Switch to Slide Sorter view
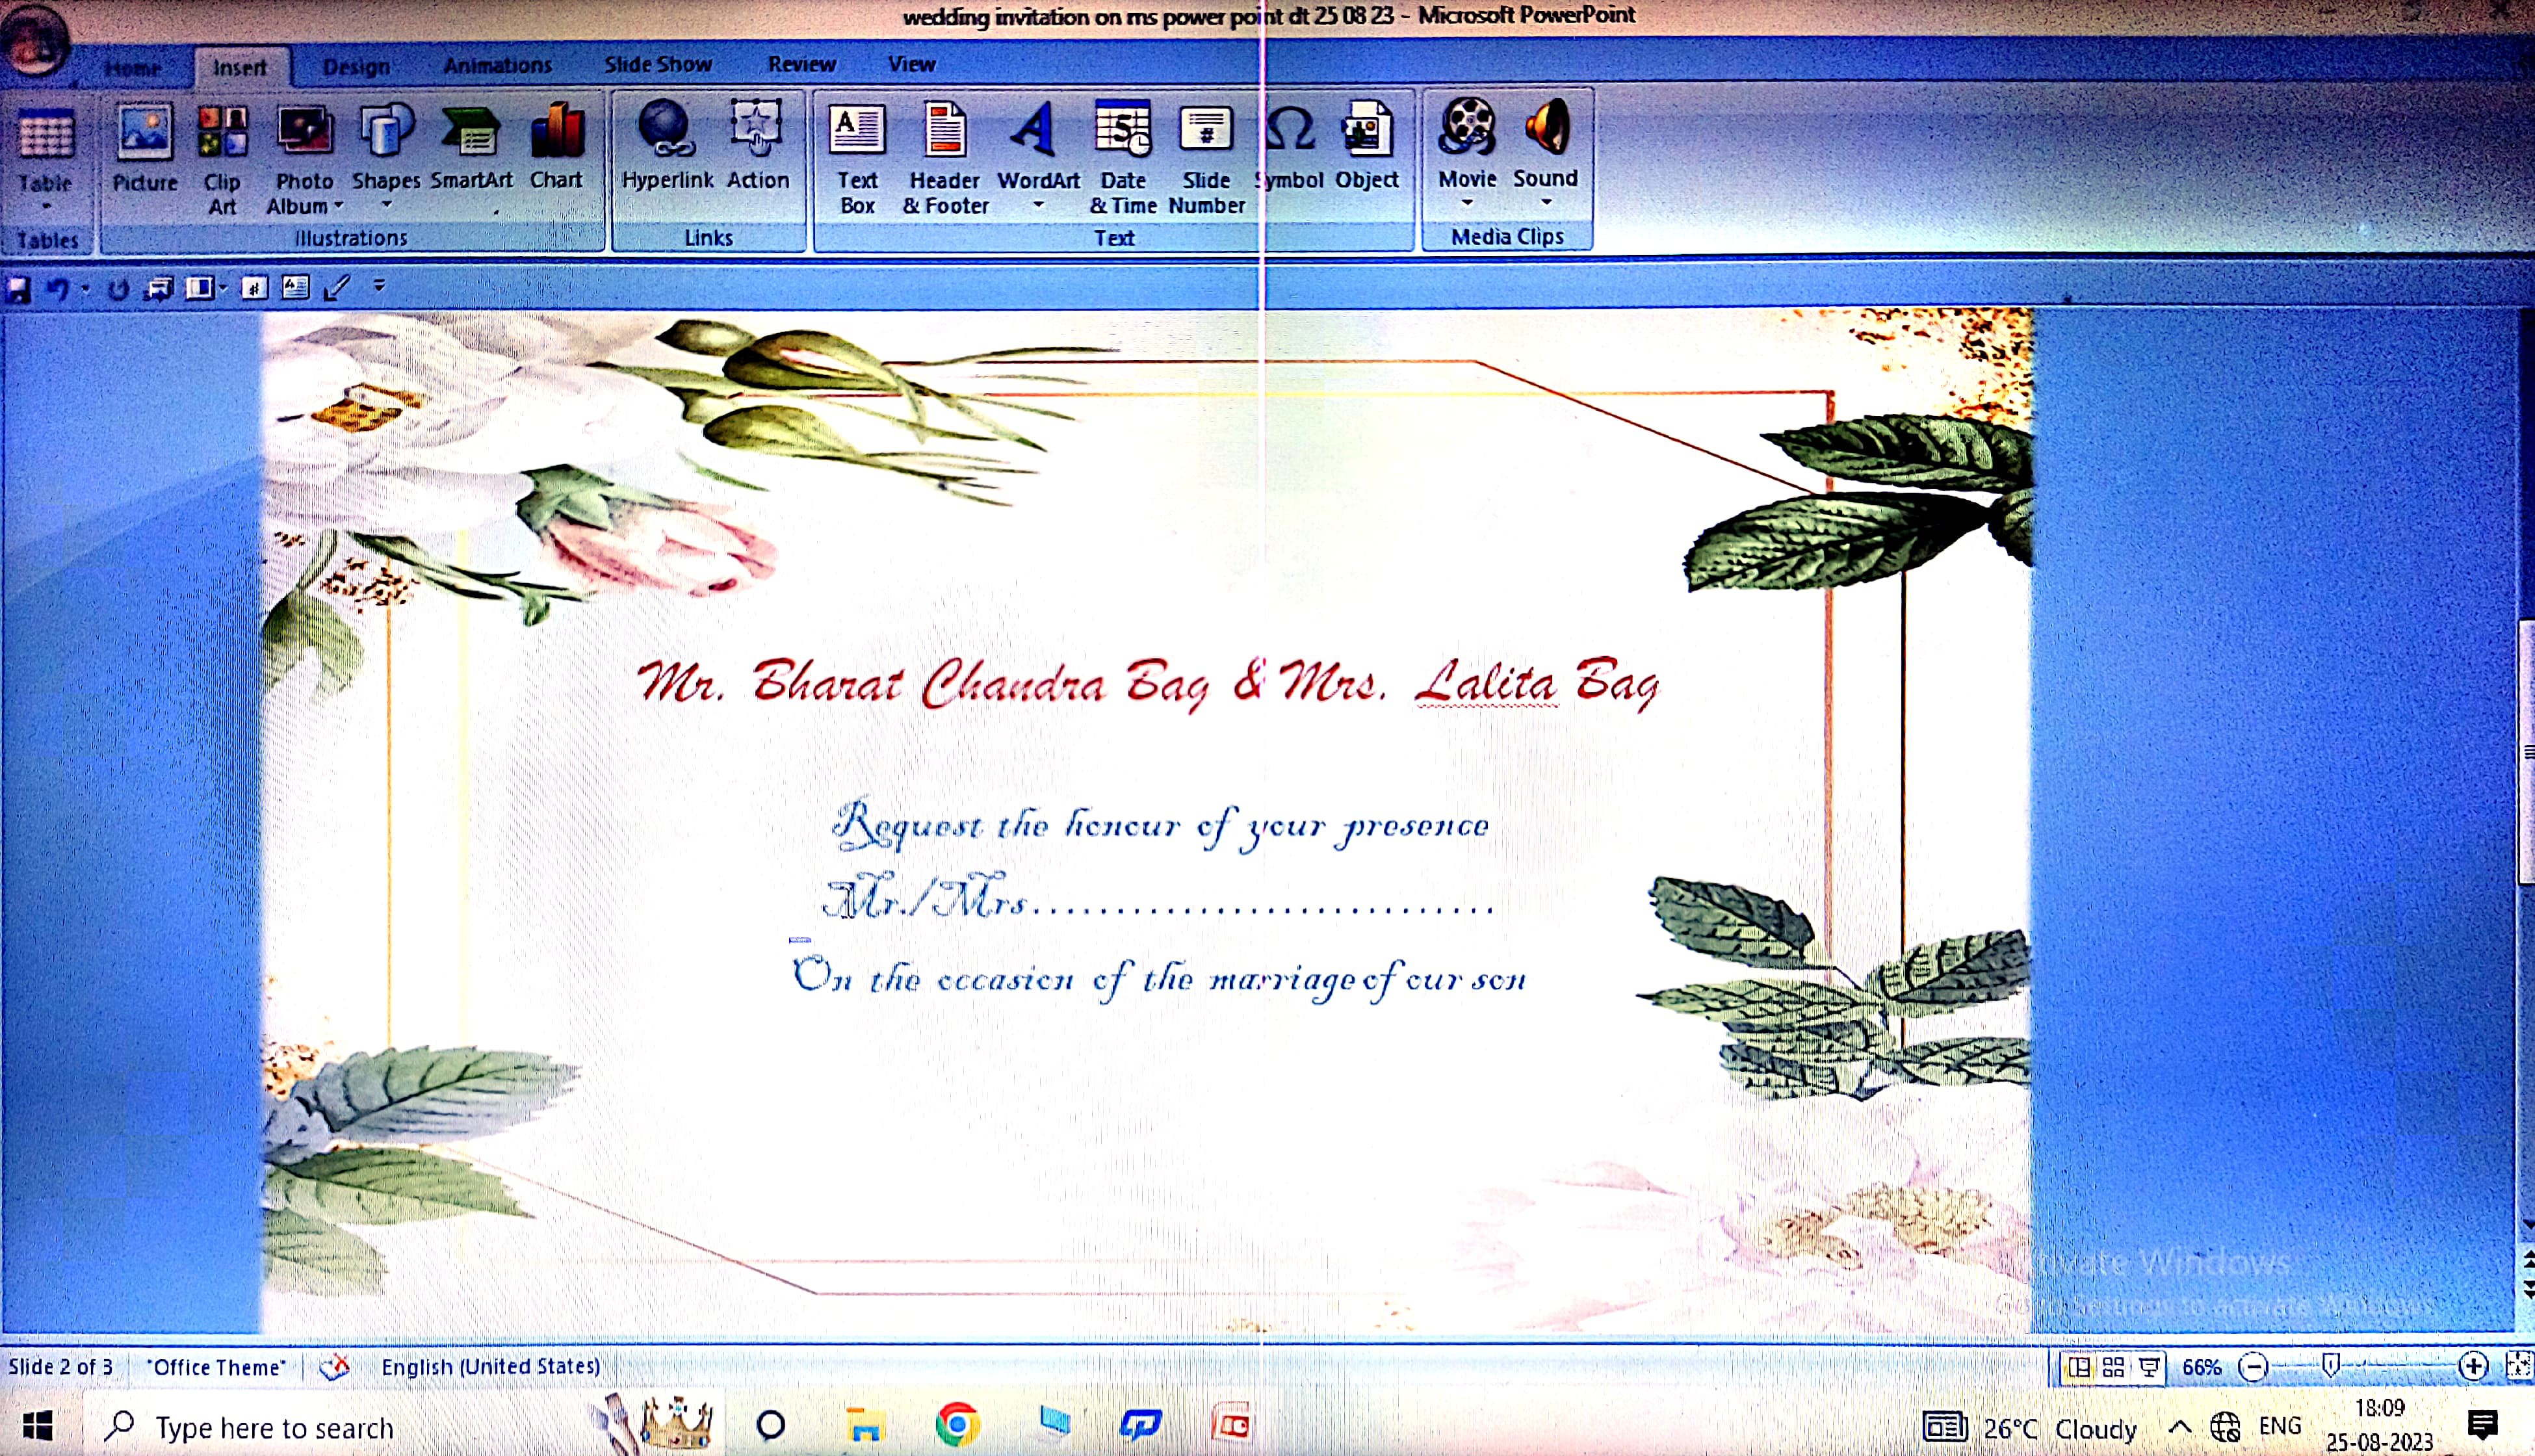 pyautogui.click(x=2113, y=1367)
